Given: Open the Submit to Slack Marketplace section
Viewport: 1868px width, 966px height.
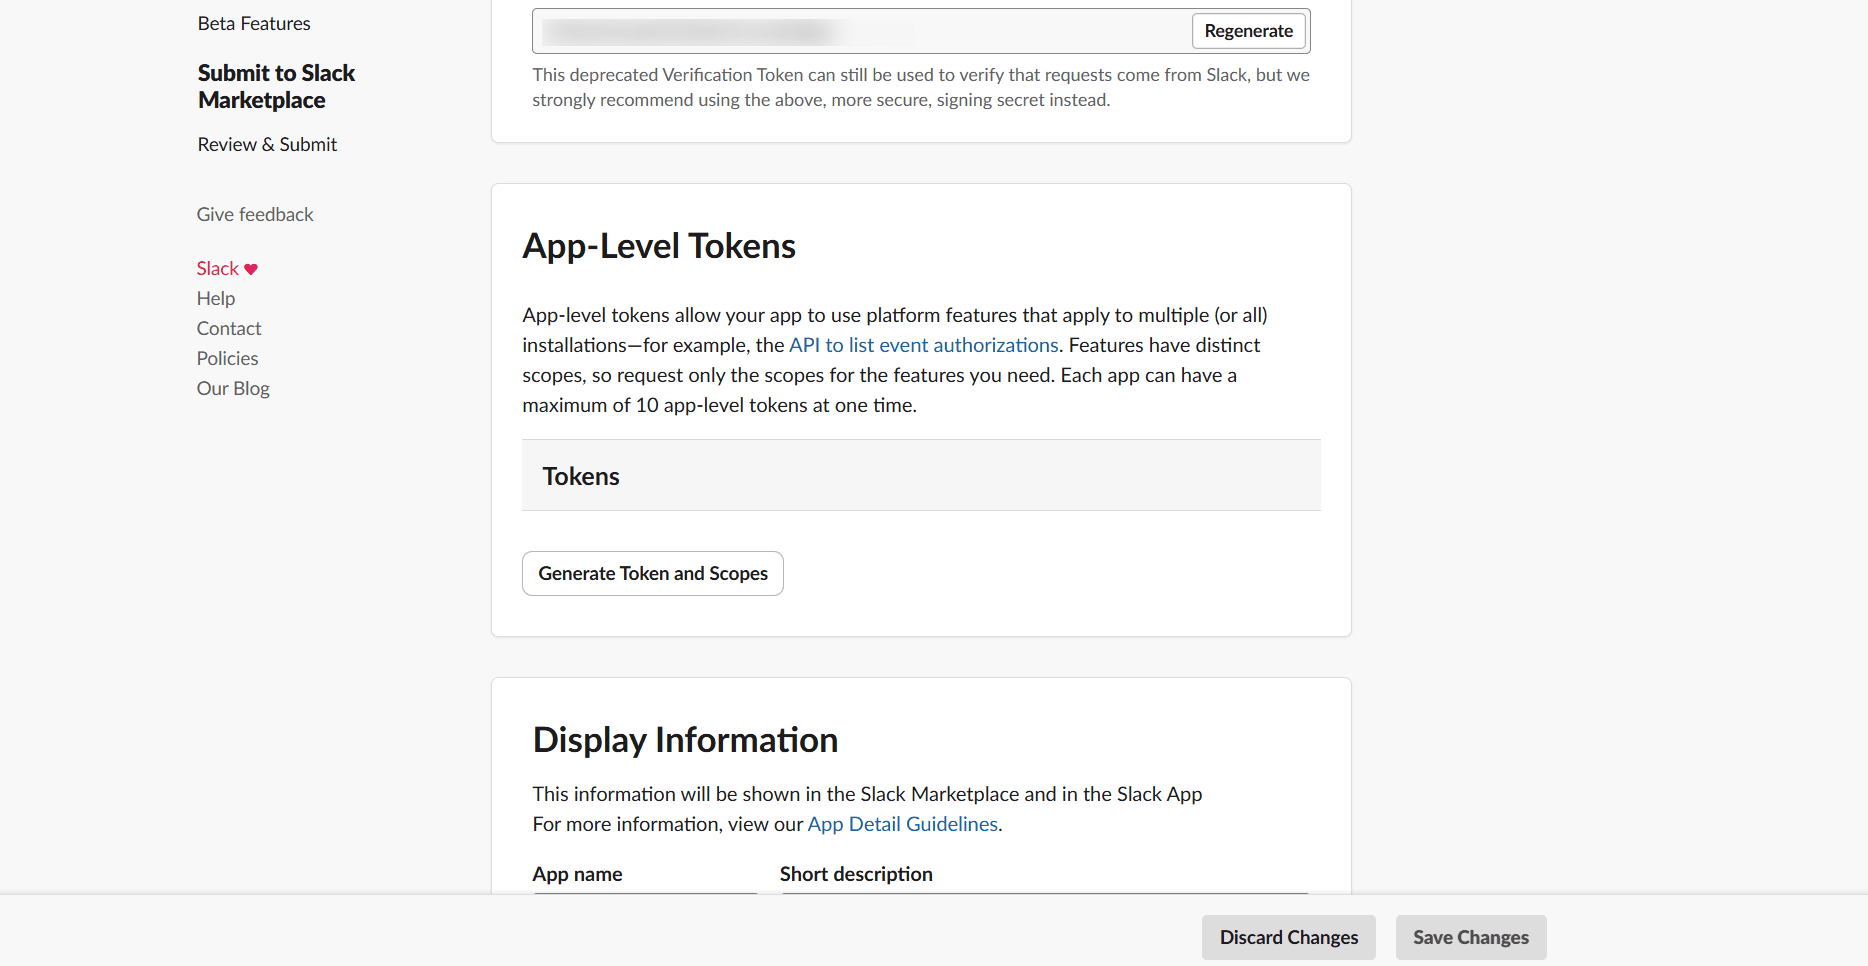Looking at the screenshot, I should (276, 86).
